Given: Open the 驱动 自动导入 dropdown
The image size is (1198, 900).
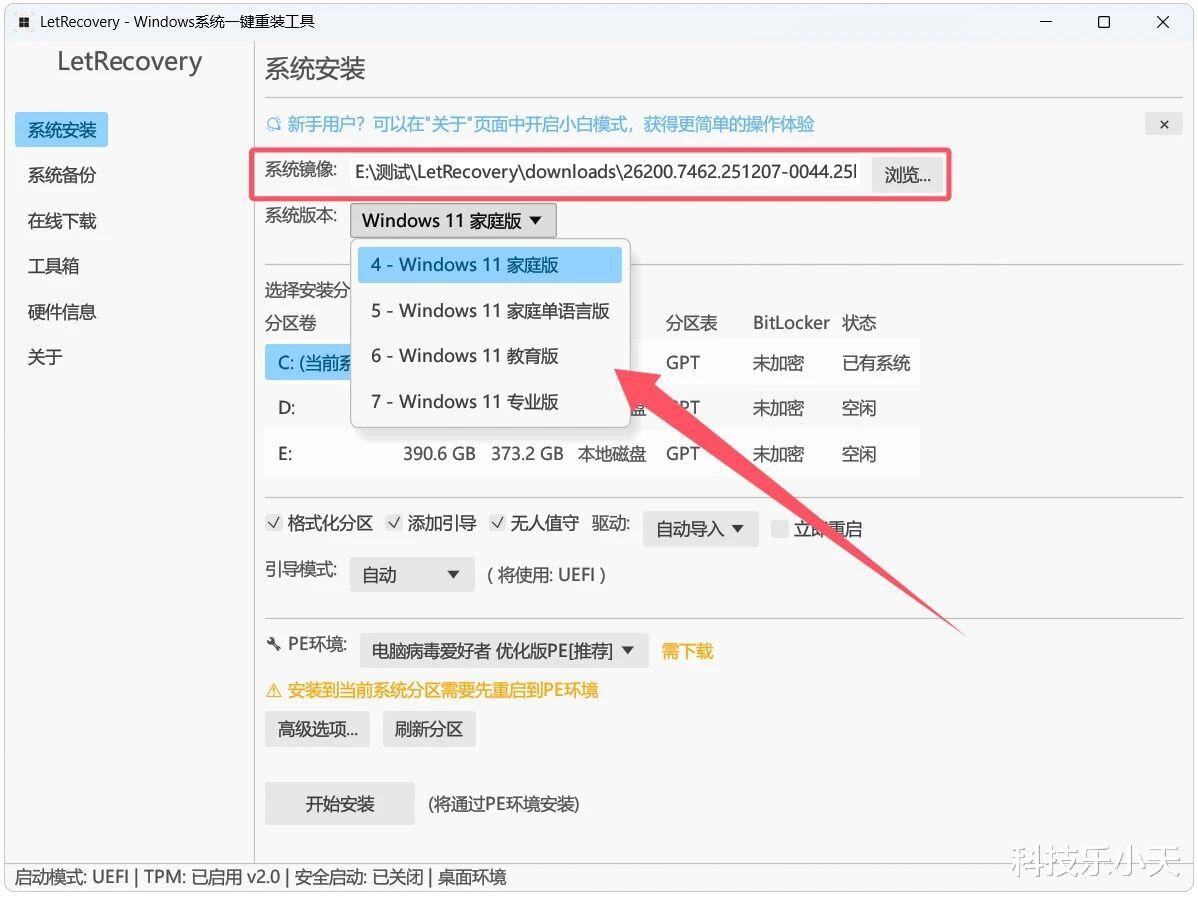Looking at the screenshot, I should [701, 529].
